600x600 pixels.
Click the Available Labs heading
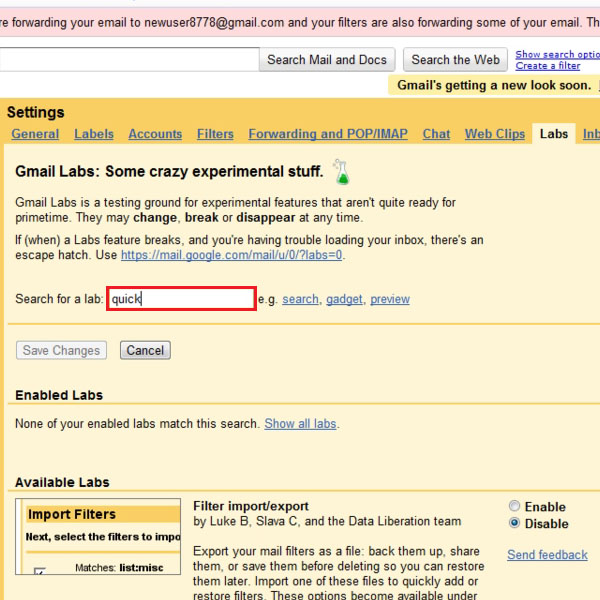click(x=62, y=482)
